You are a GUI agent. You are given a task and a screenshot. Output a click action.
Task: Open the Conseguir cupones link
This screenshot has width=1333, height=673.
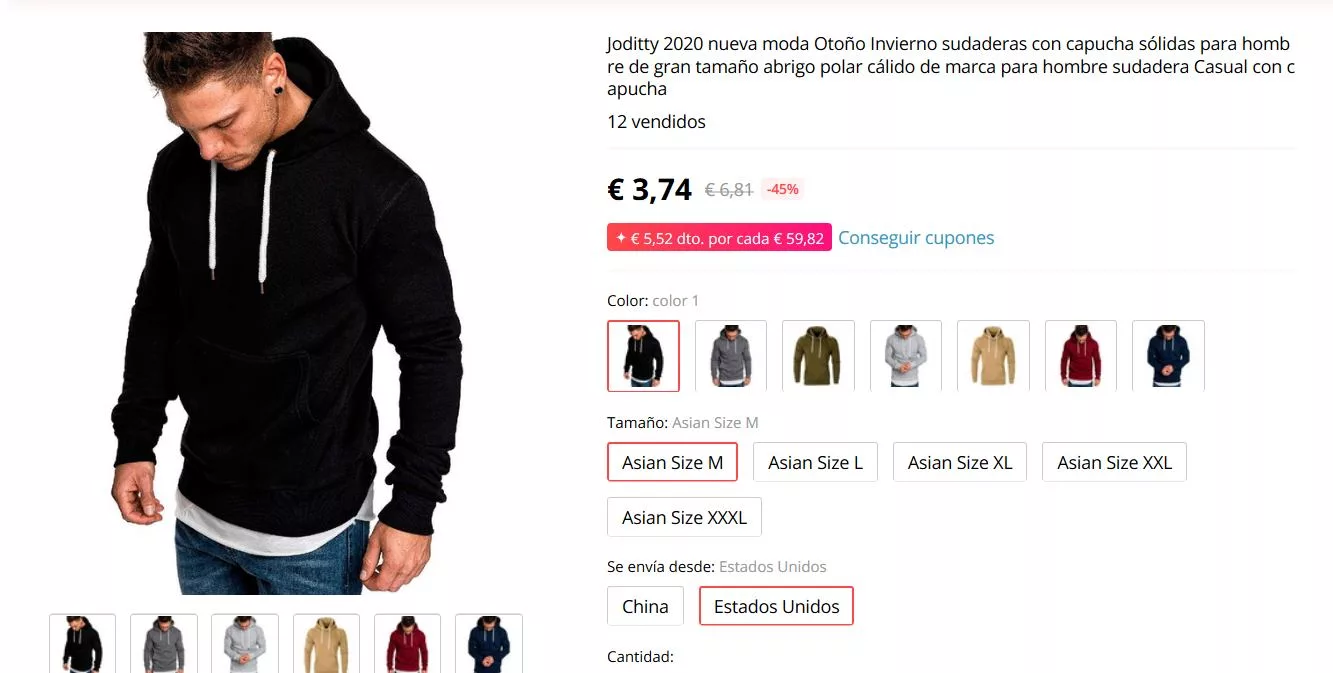point(916,237)
